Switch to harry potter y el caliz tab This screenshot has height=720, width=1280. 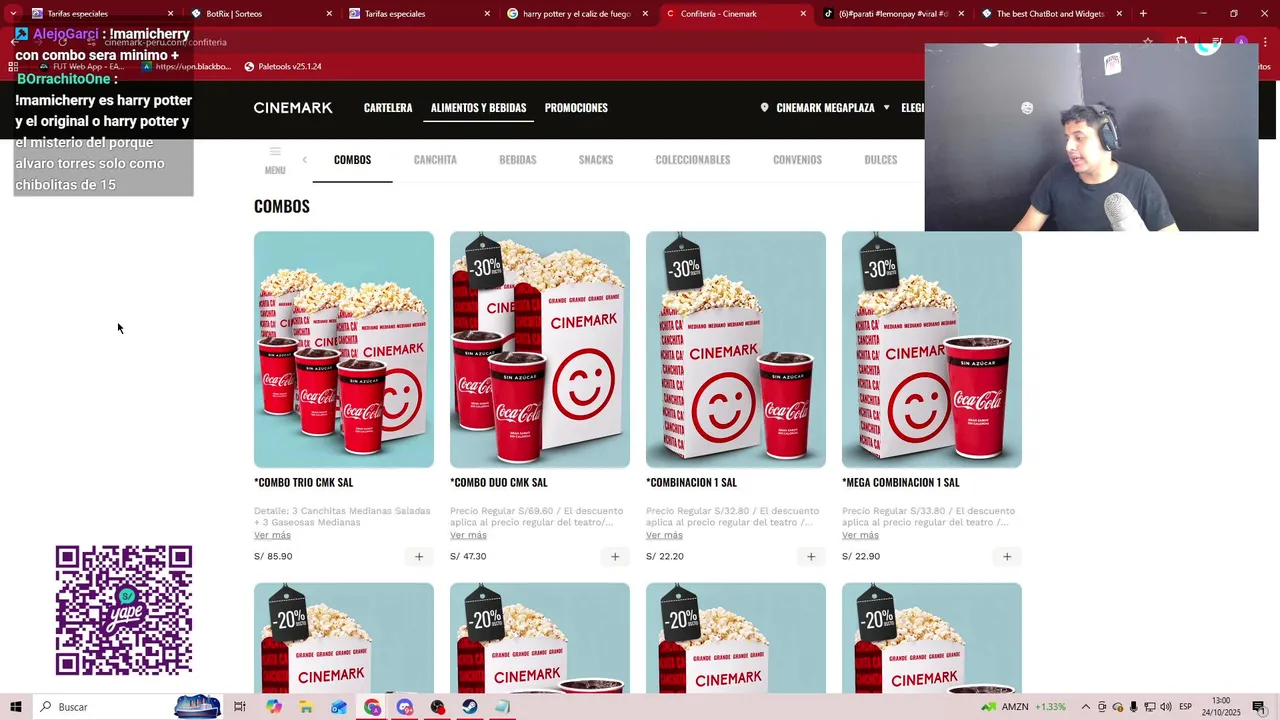[x=575, y=14]
